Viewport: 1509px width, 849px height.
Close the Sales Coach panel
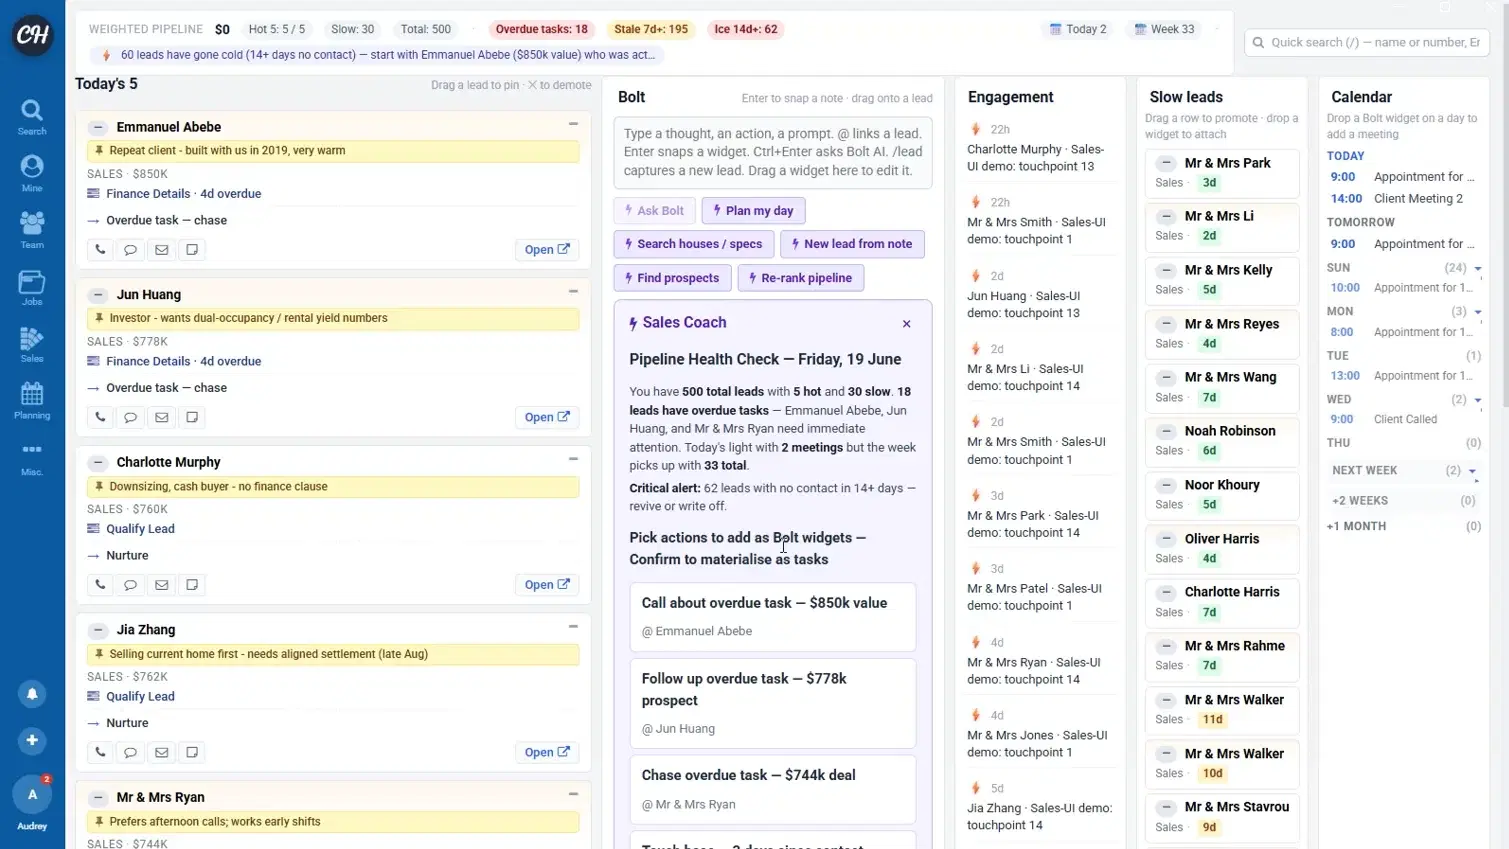[906, 324]
